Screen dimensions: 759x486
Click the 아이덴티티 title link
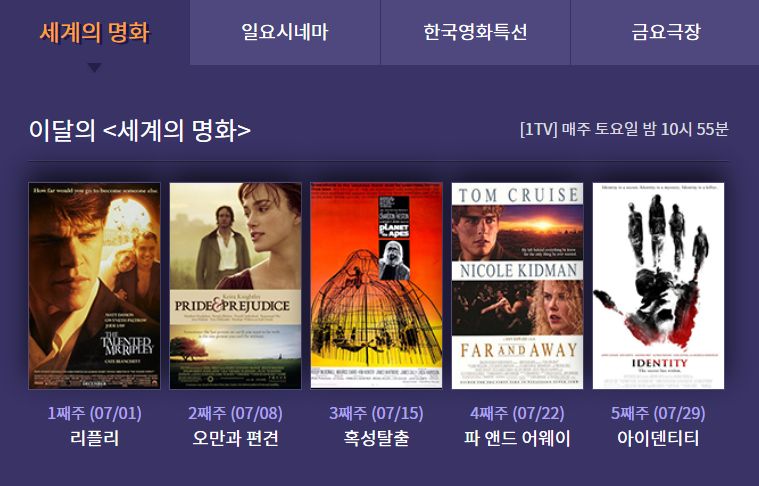(658, 438)
